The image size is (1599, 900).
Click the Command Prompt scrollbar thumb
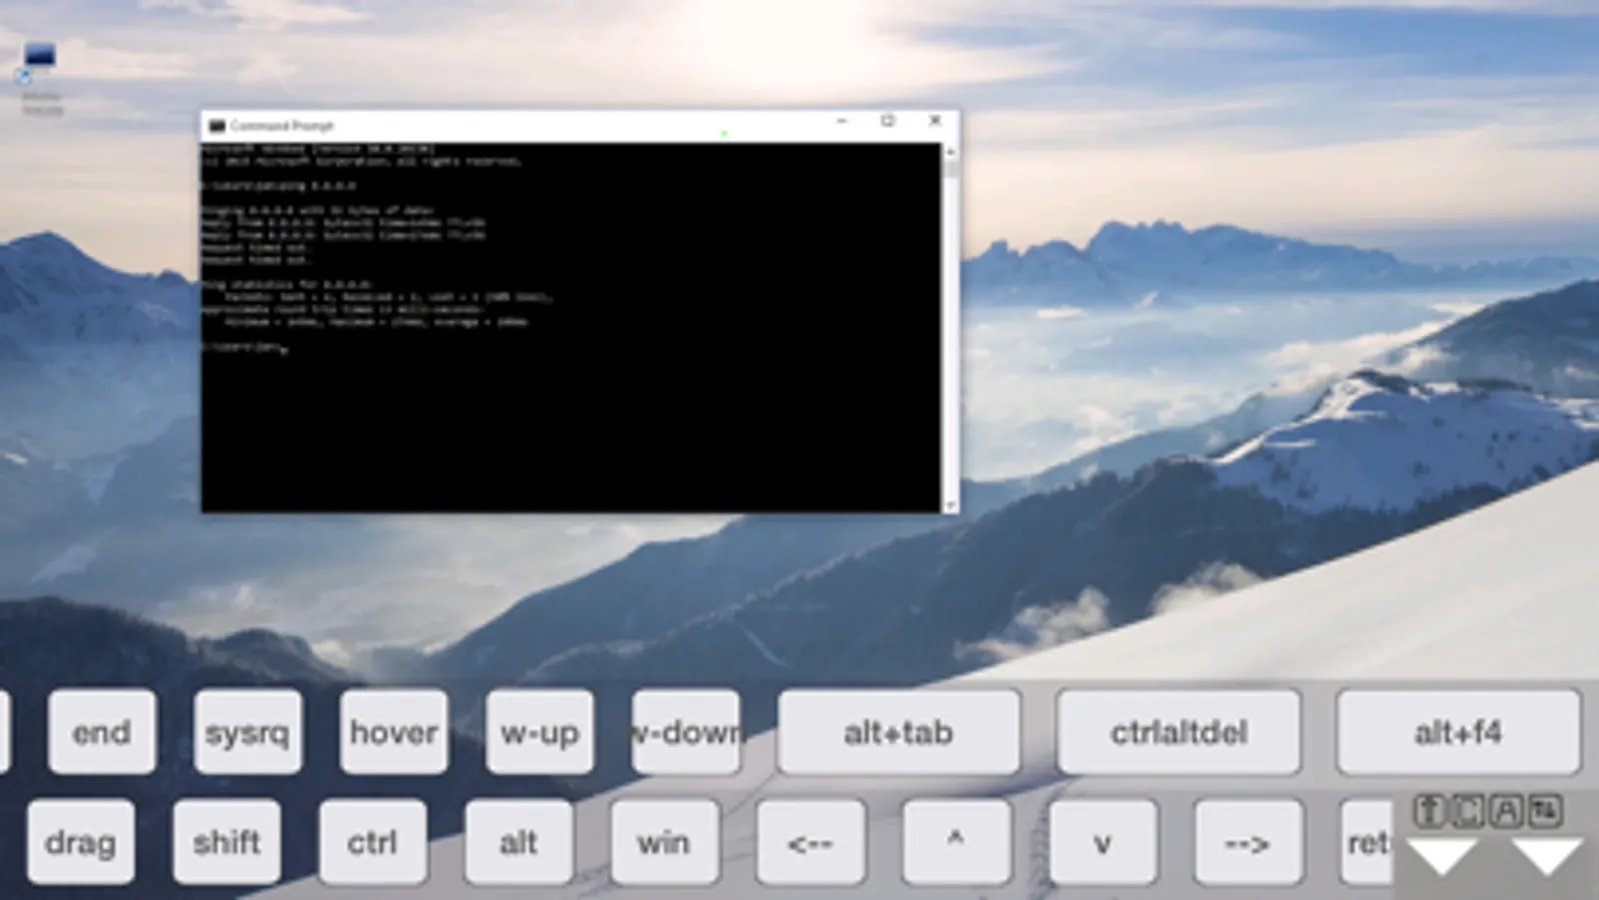(950, 170)
